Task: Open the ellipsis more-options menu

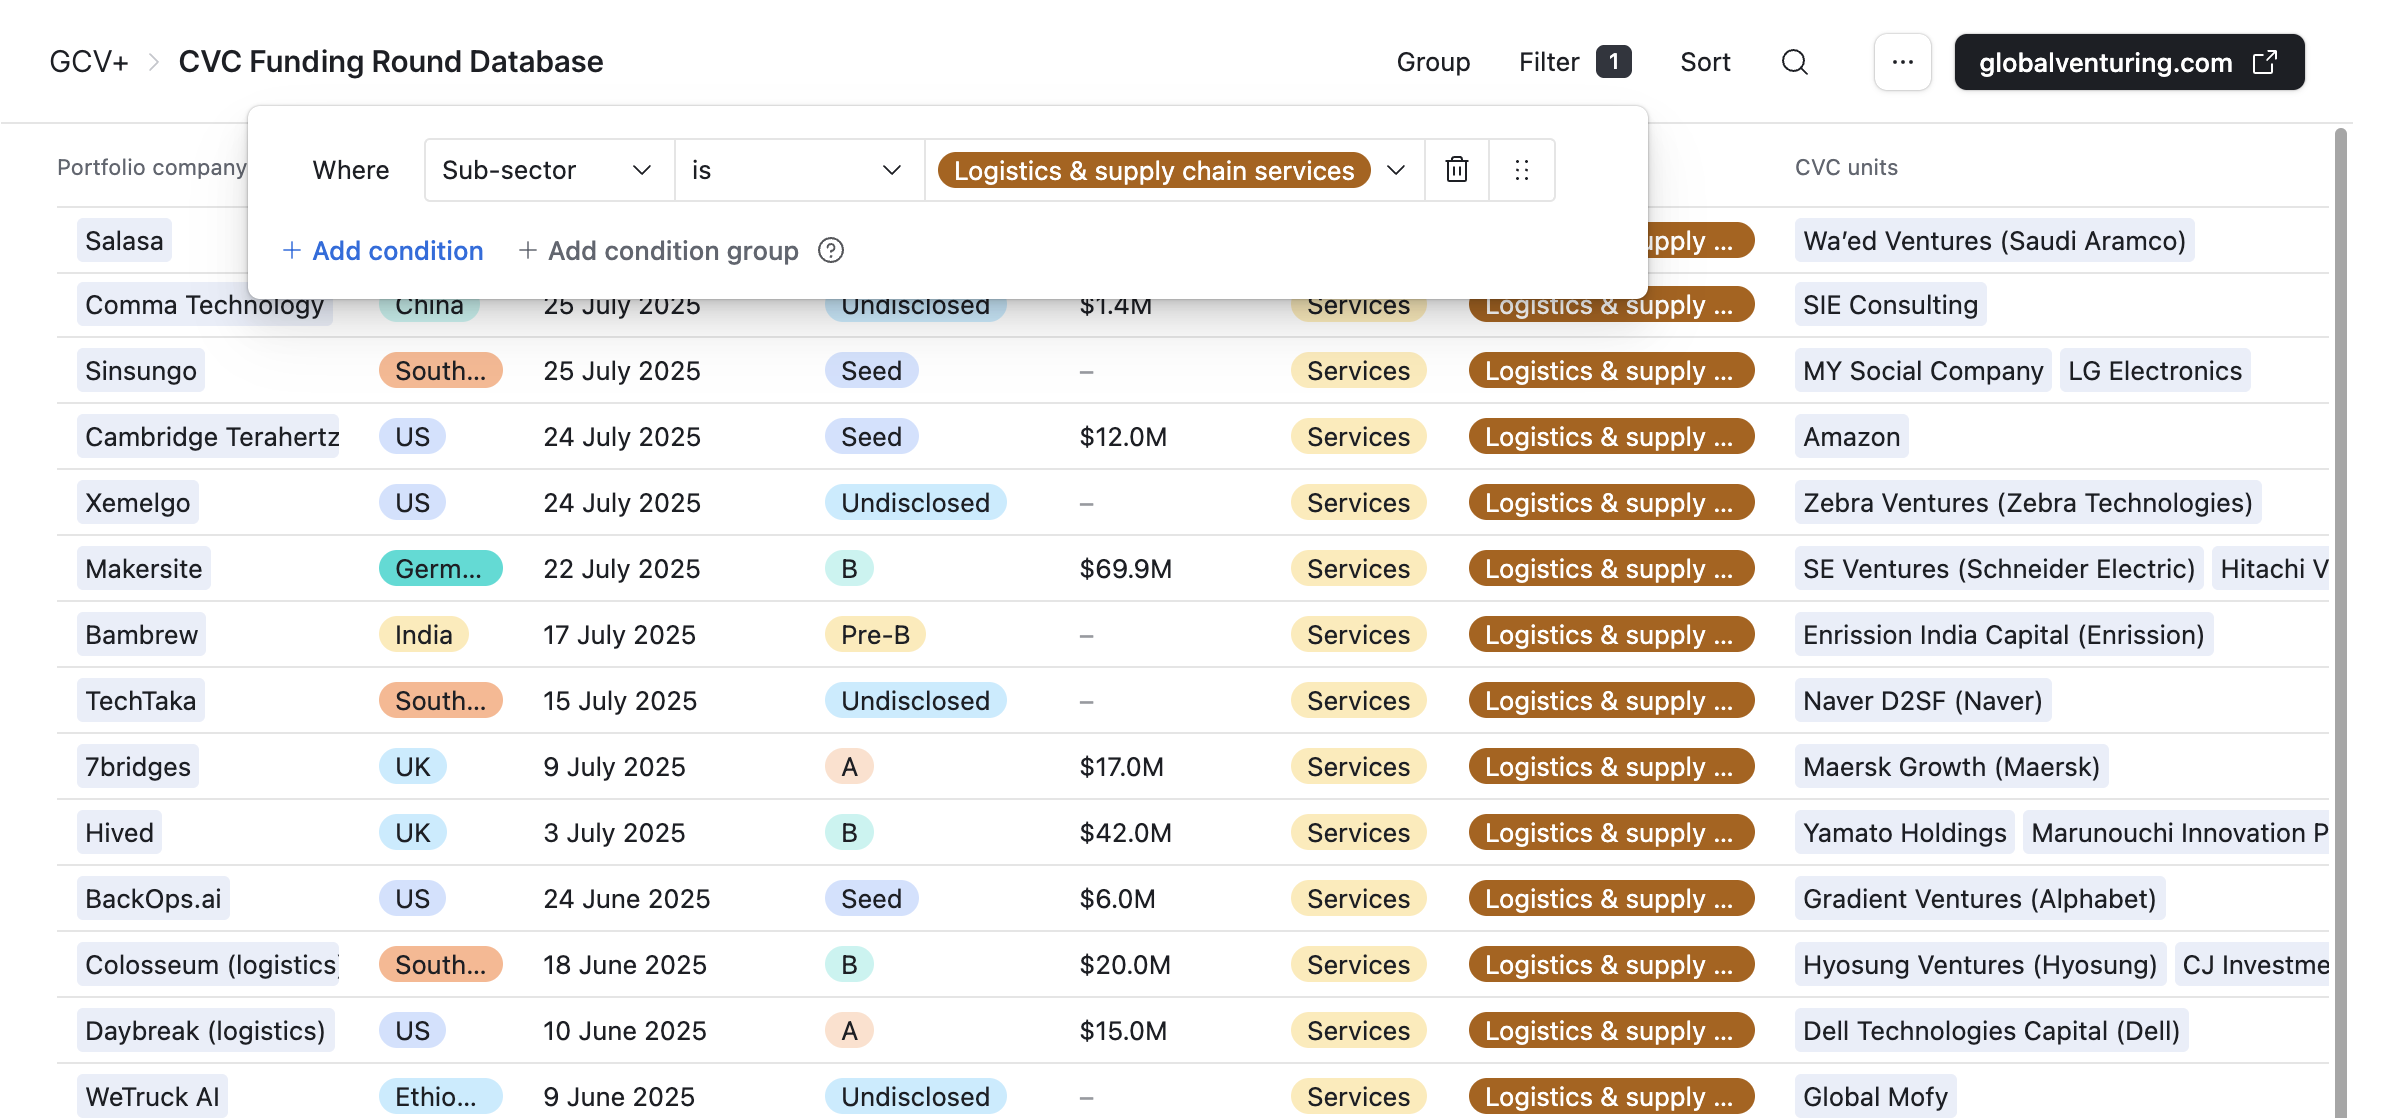Action: (1902, 62)
